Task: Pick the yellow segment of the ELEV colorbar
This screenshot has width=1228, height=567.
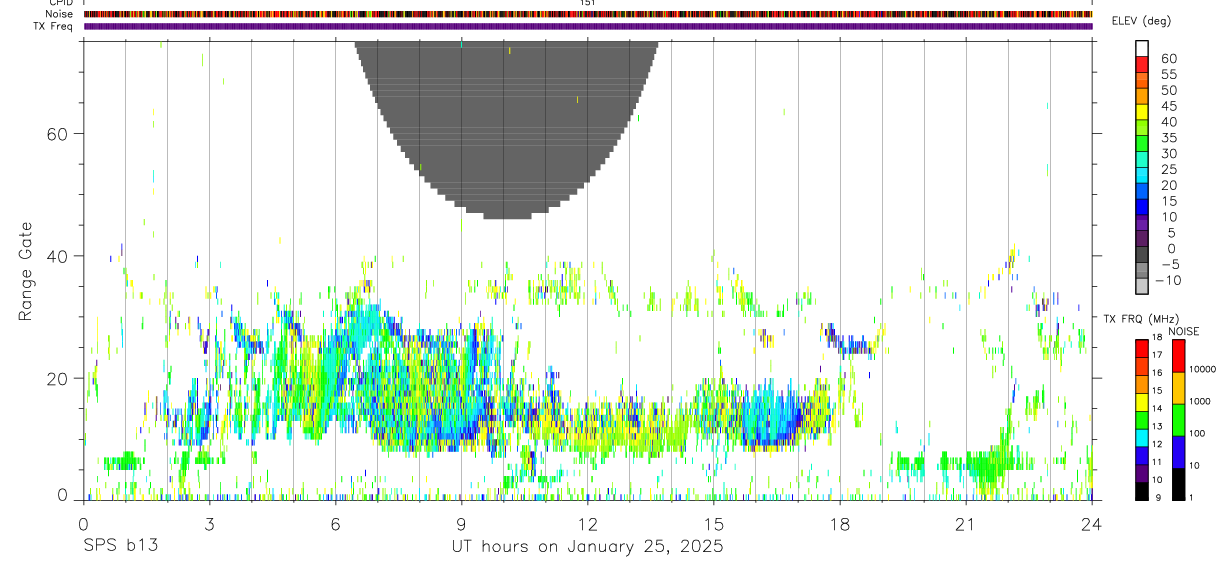Action: pos(1142,112)
